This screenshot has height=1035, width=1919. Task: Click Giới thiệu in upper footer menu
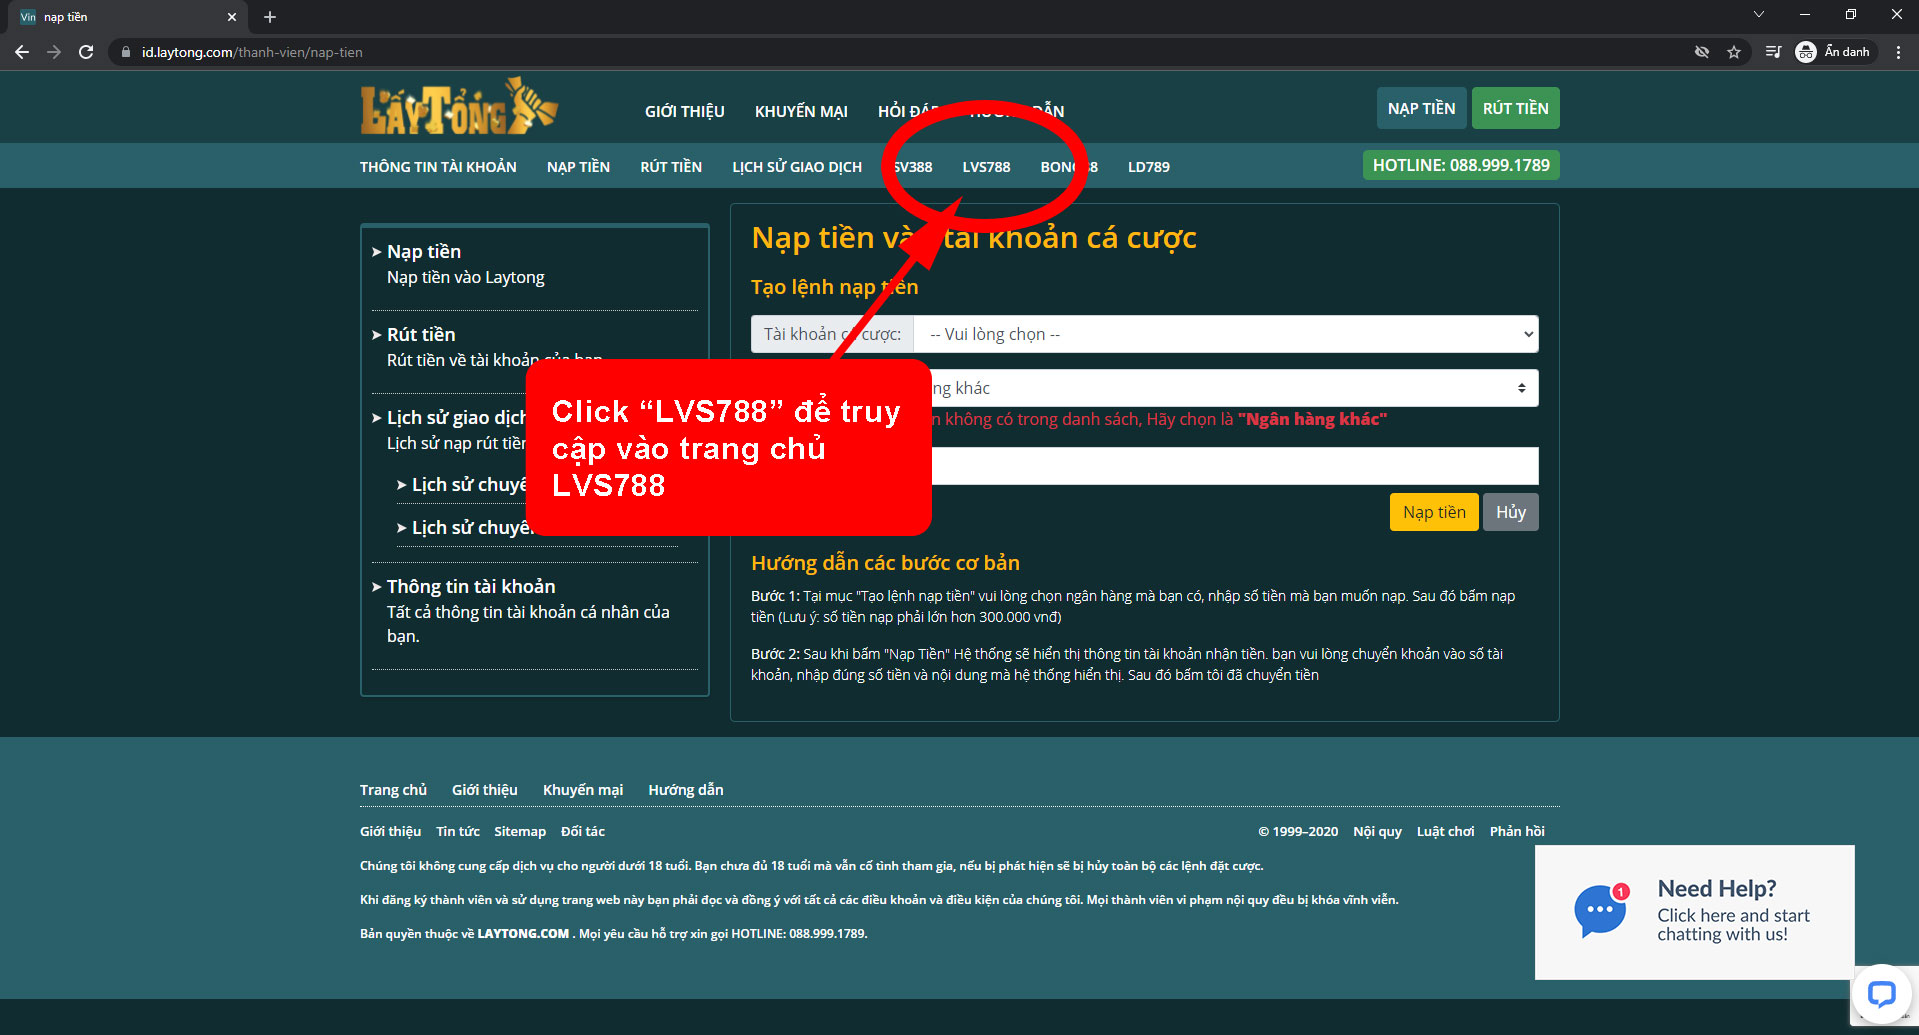tap(485, 790)
